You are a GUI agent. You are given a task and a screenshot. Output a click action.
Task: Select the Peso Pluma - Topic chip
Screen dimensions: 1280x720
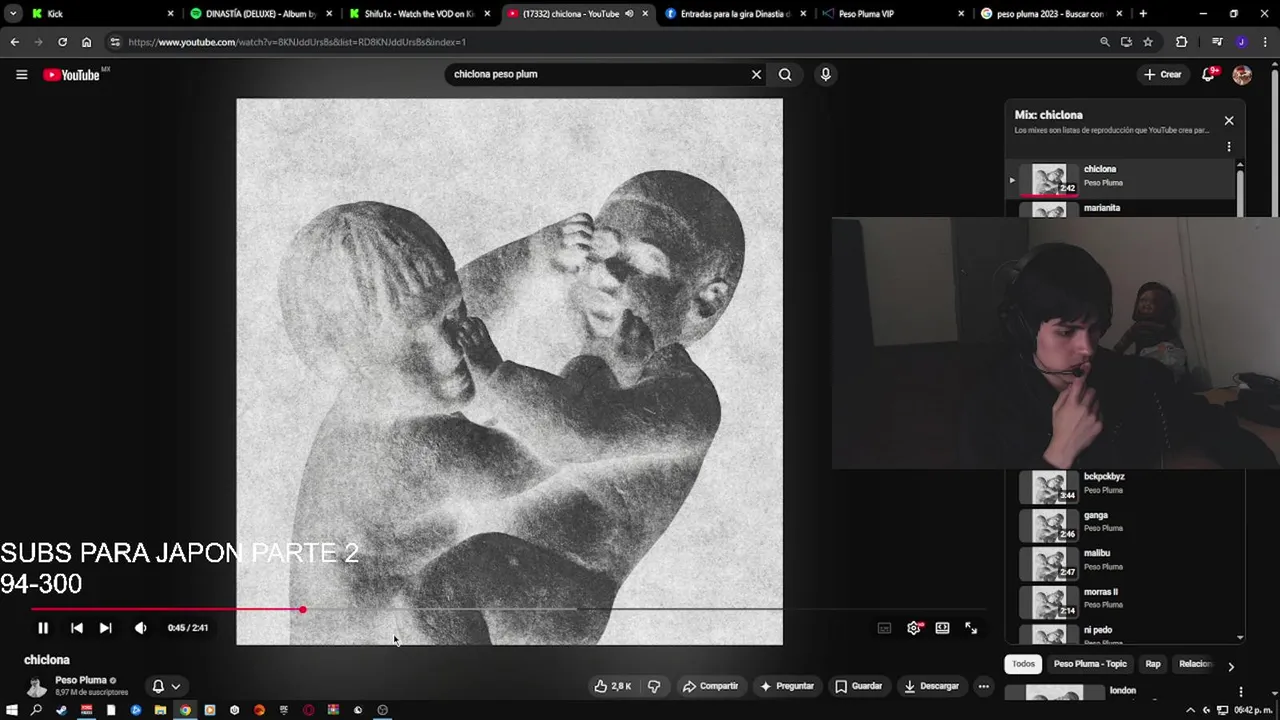coord(1090,664)
